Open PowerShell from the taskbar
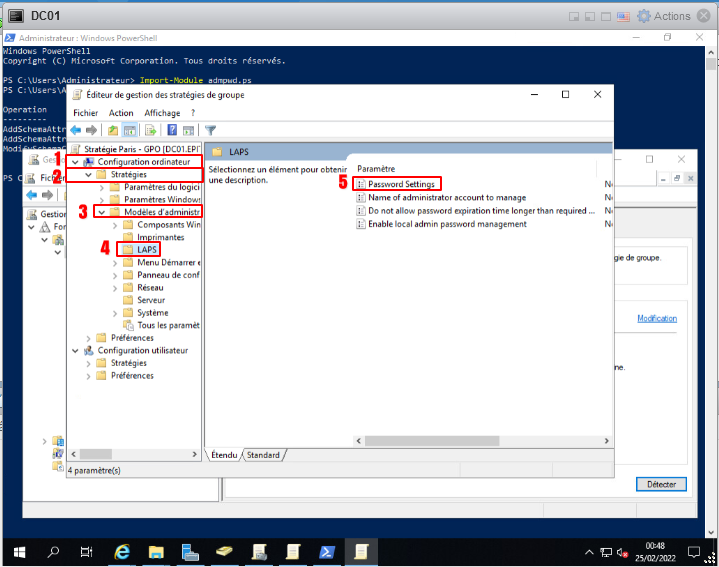Screen dimensions: 719x567 pos(326,551)
